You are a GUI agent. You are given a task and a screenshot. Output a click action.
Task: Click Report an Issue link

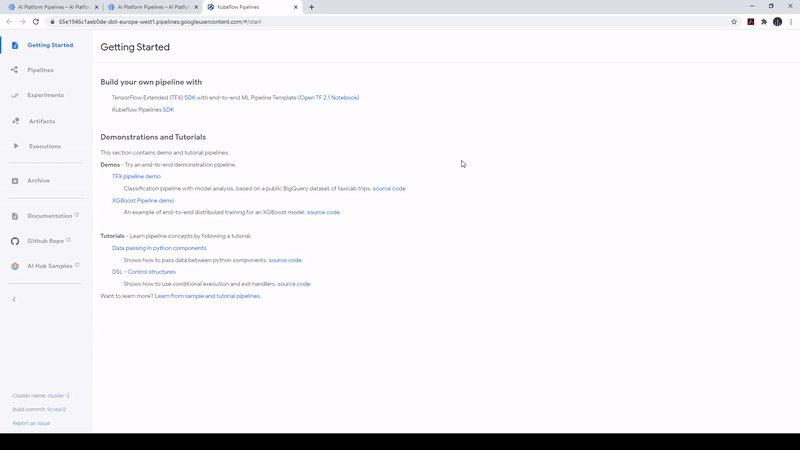click(31, 423)
